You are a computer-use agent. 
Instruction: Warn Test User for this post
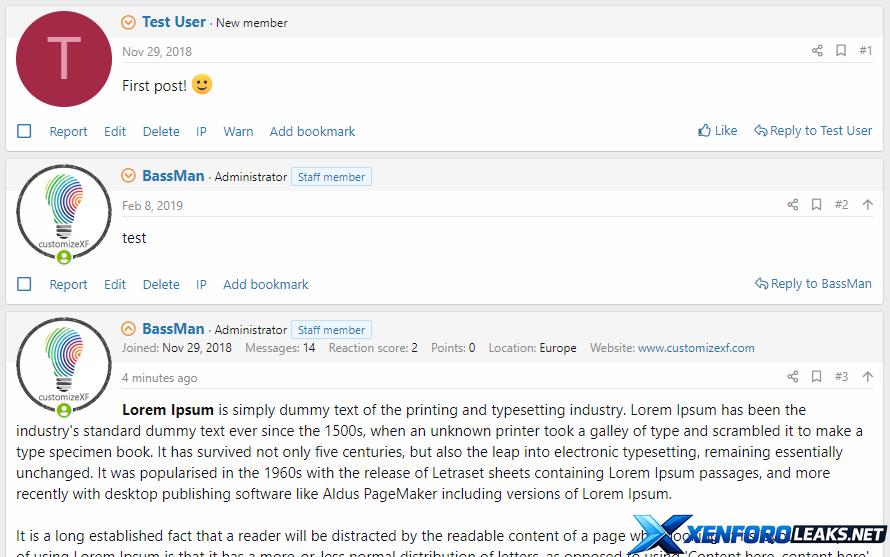(x=238, y=131)
